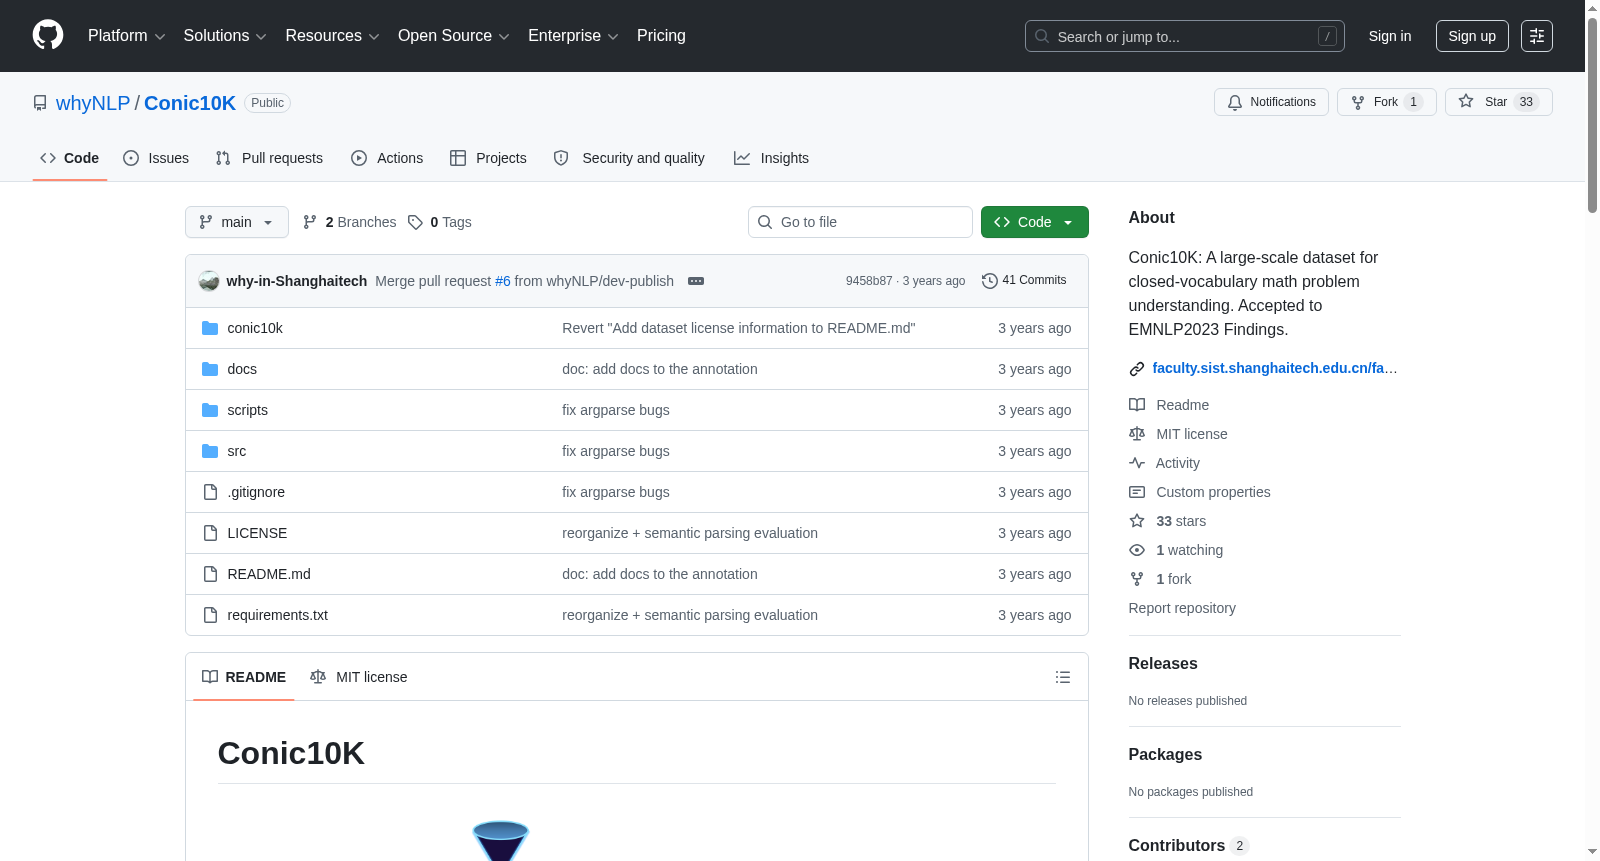
Task: Open the scripts folder icon
Action: click(210, 410)
